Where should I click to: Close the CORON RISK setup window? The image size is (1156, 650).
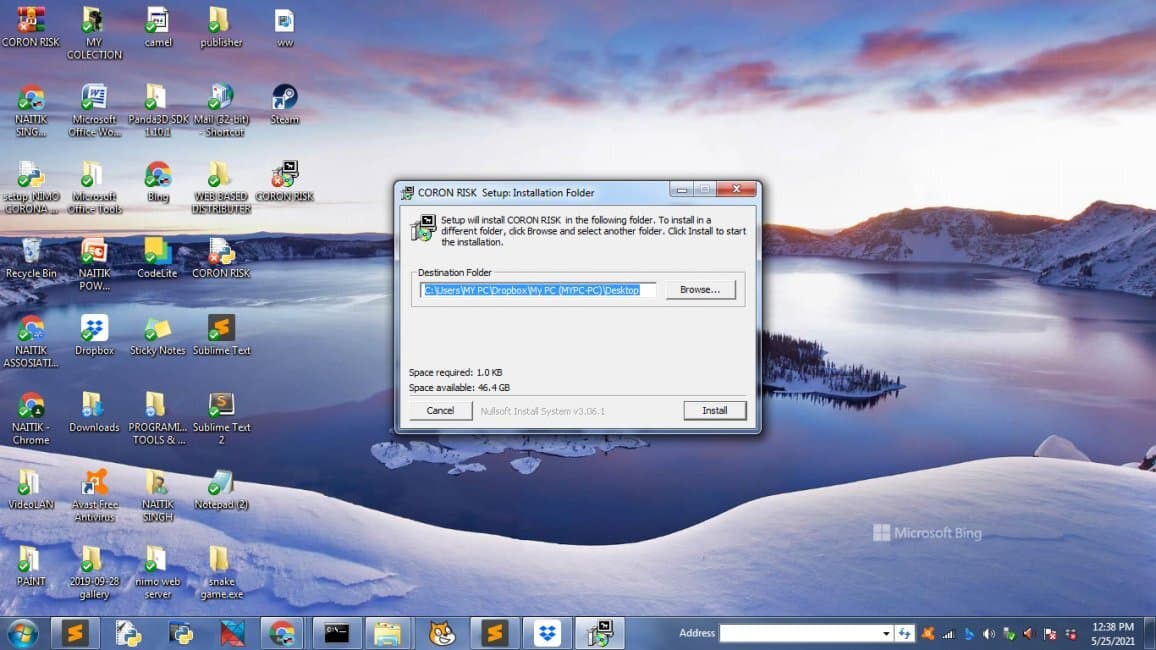[x=736, y=189]
